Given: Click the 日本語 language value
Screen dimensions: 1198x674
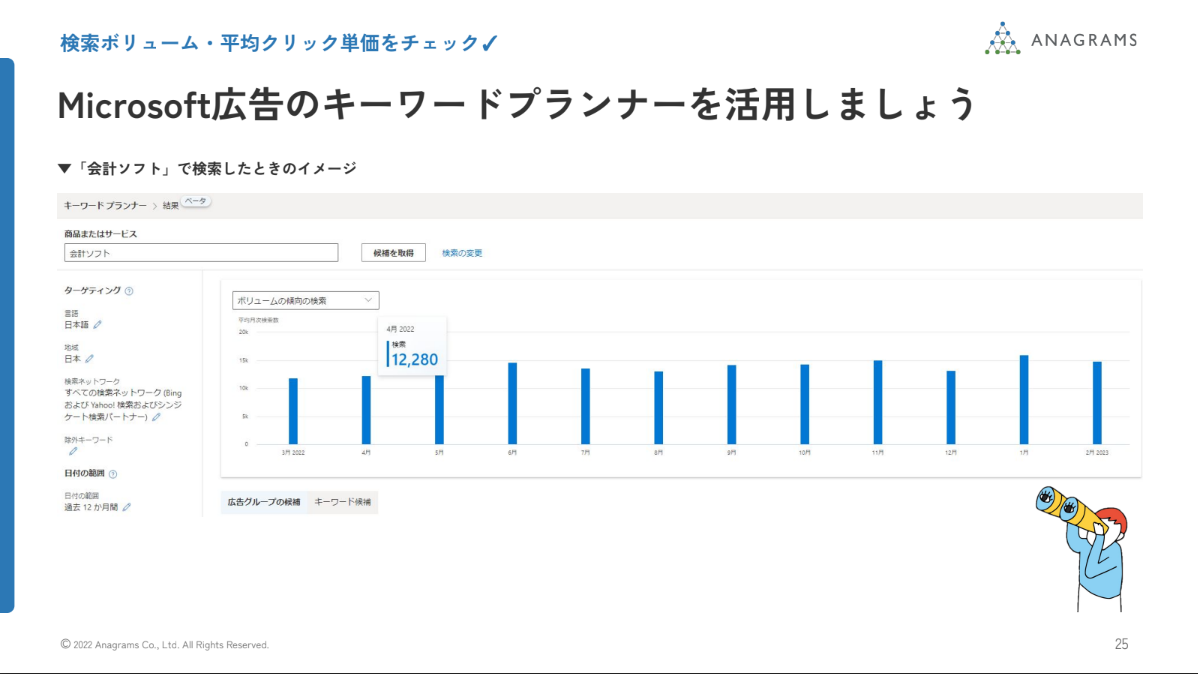Looking at the screenshot, I should pyautogui.click(x=76, y=325).
